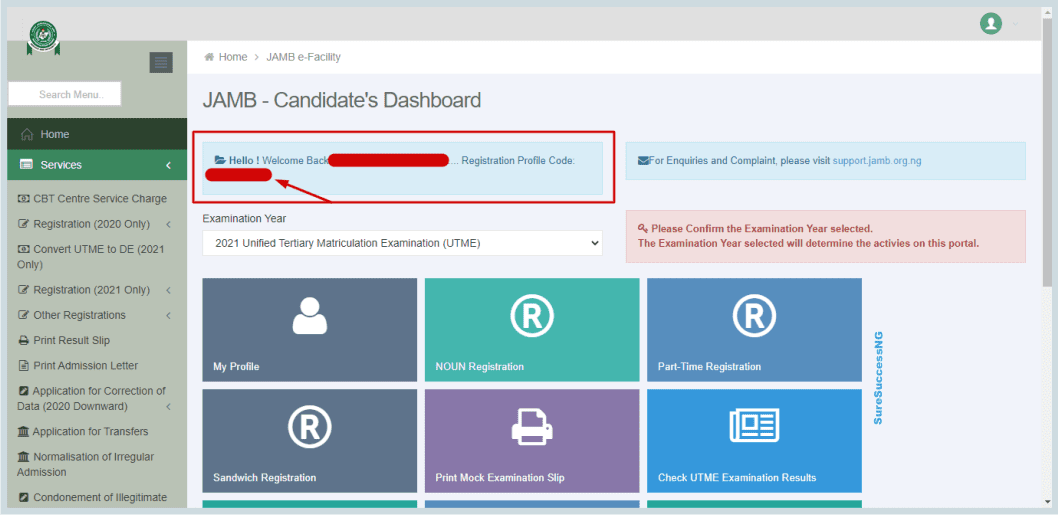Screen dimensions: 1058x515
Task: Click the folder icon beside Hello!
Action: click(220, 160)
